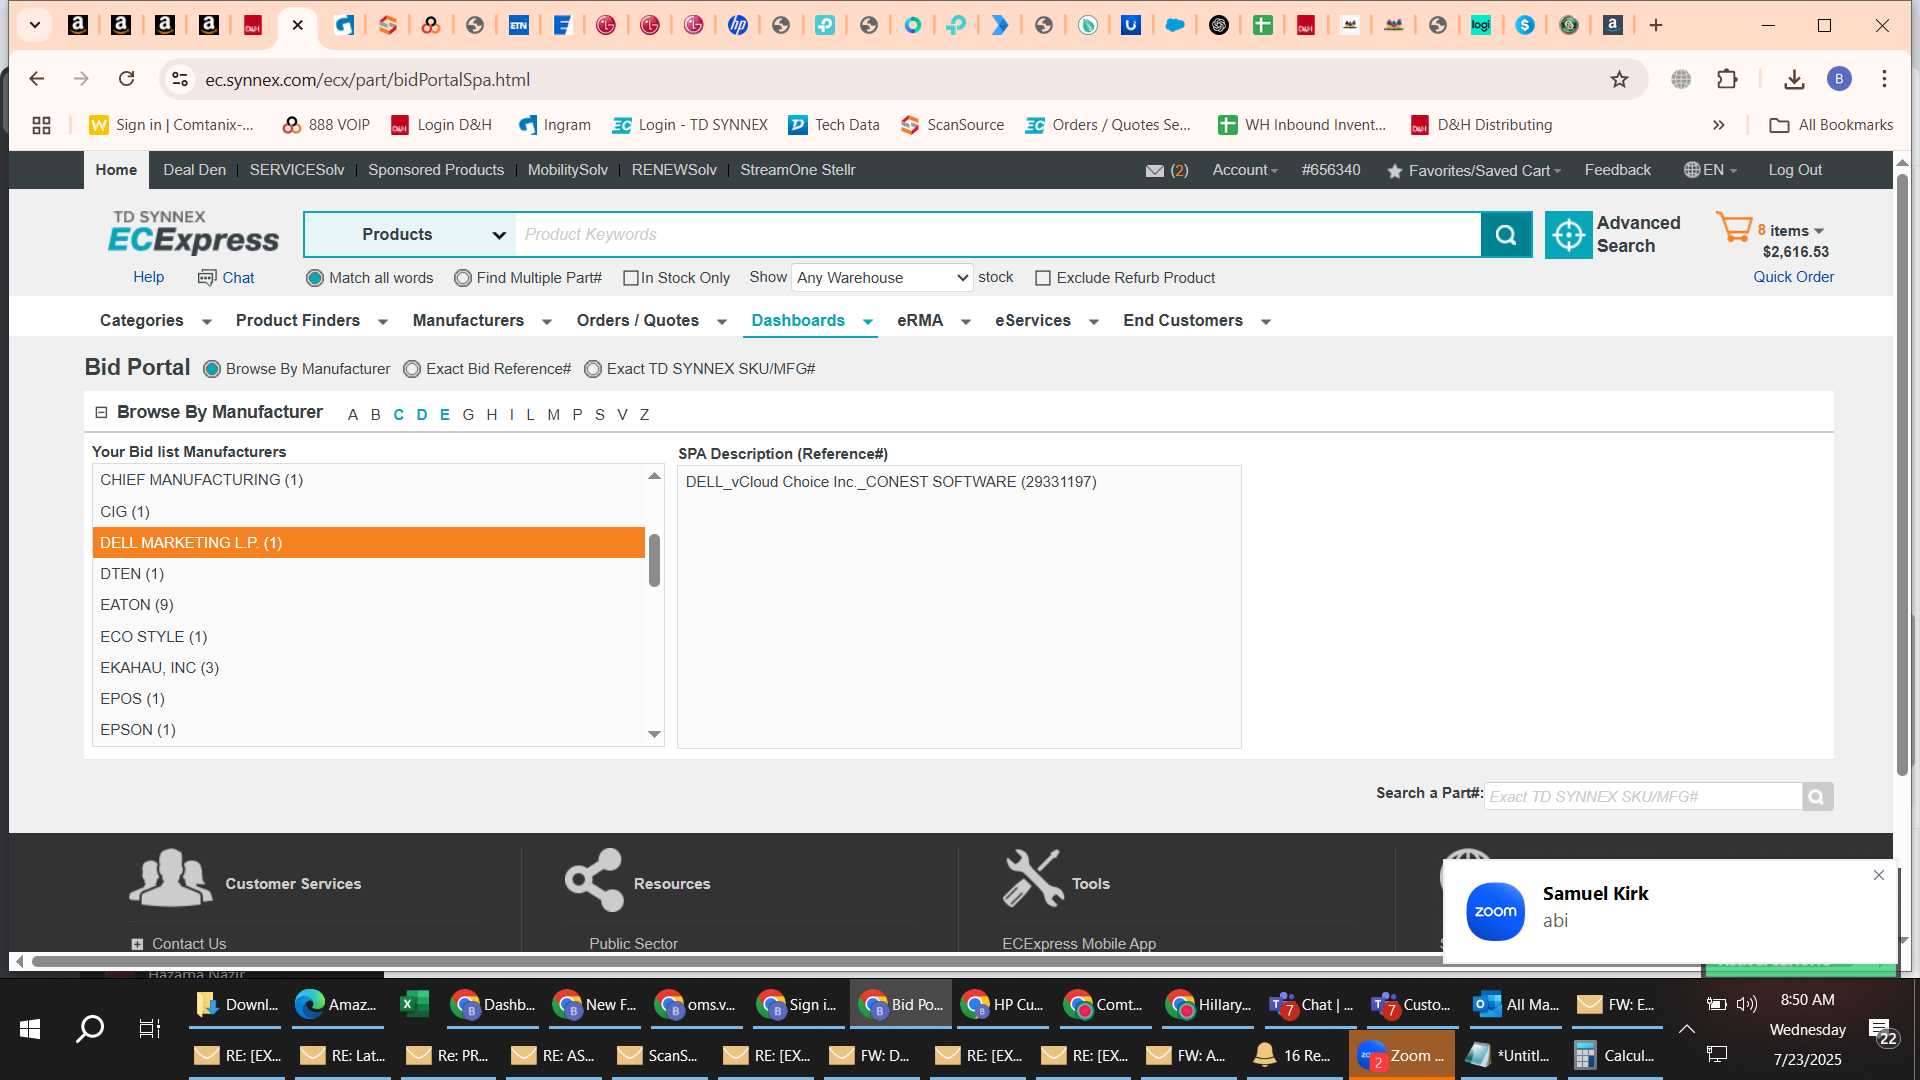Bookmark this page with the star icon
The image size is (1920, 1080).
pyautogui.click(x=1619, y=79)
